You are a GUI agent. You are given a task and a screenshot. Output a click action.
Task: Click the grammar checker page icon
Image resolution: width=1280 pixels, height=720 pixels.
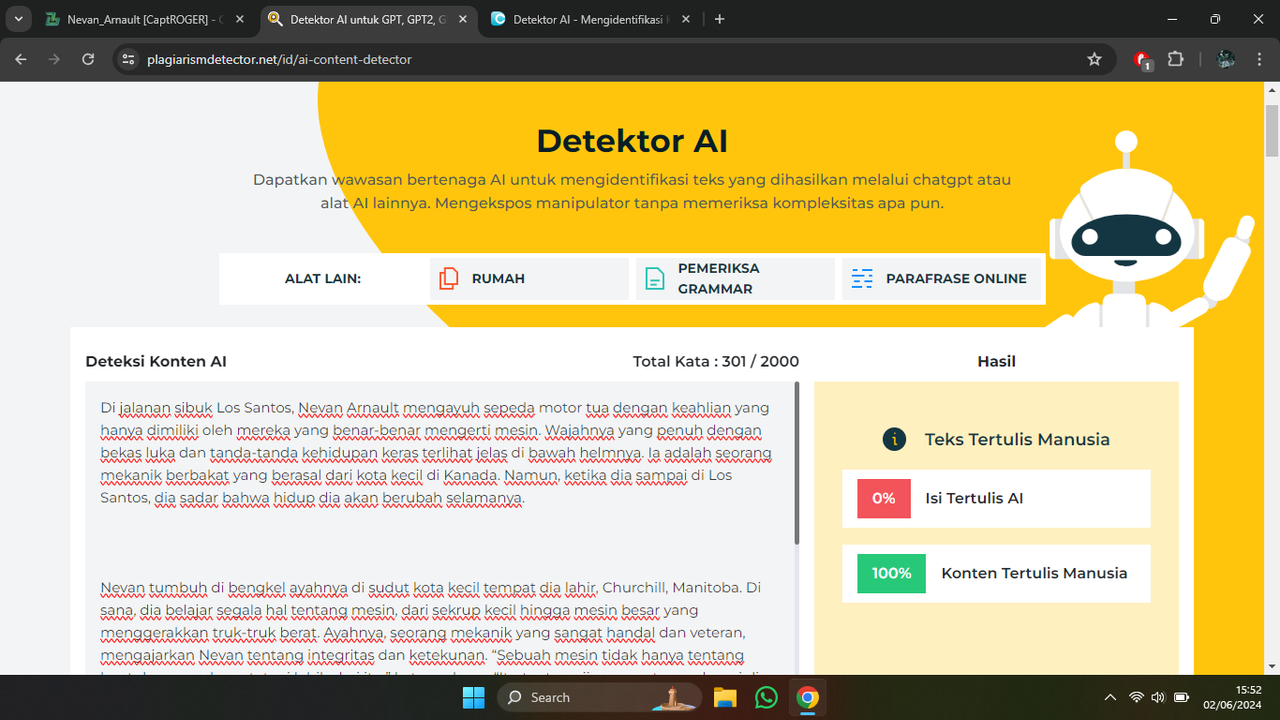click(654, 278)
